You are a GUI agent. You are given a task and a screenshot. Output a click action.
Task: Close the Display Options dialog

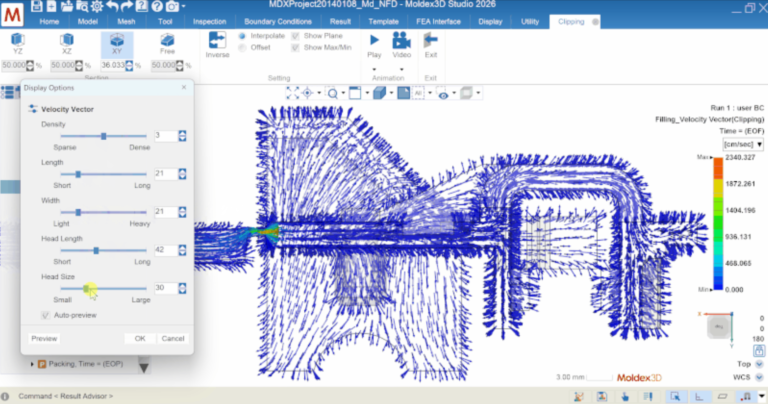click(184, 87)
